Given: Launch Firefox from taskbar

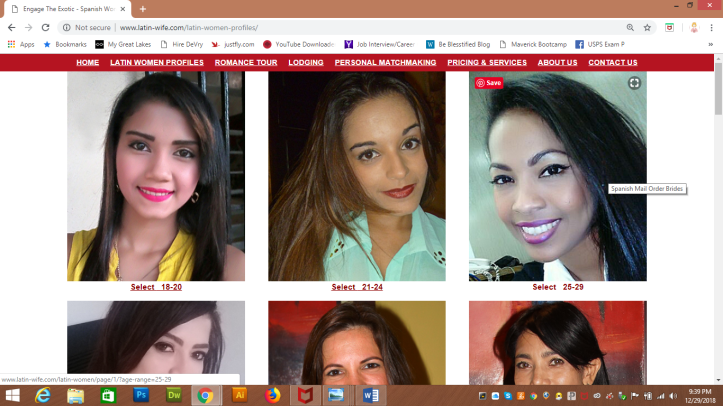Looking at the screenshot, I should coord(273,395).
